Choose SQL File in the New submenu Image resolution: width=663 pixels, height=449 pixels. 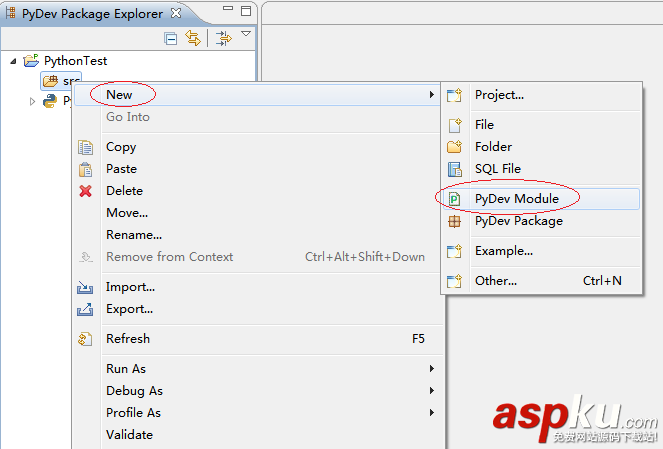tap(541, 169)
